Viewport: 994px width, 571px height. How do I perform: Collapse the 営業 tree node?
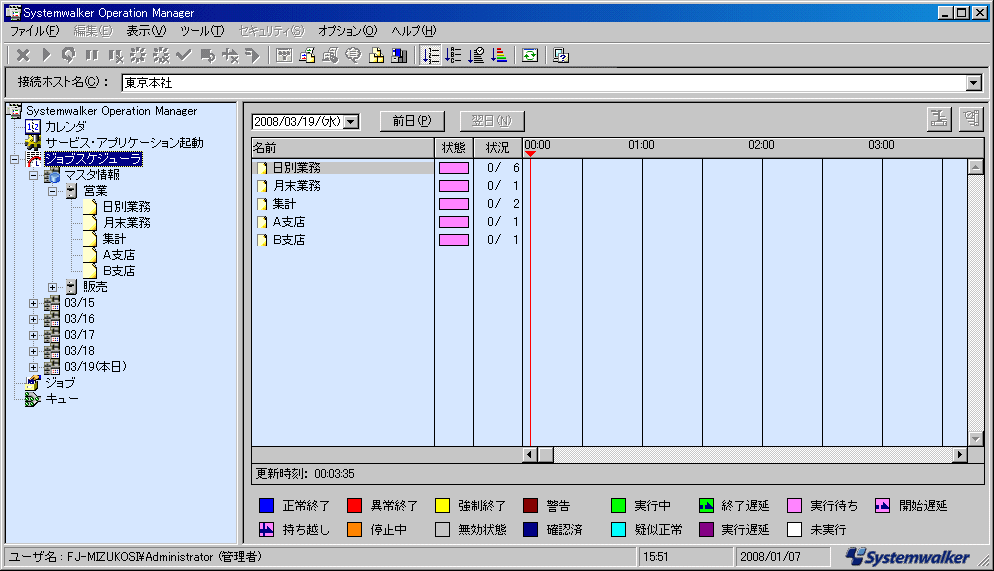53,191
